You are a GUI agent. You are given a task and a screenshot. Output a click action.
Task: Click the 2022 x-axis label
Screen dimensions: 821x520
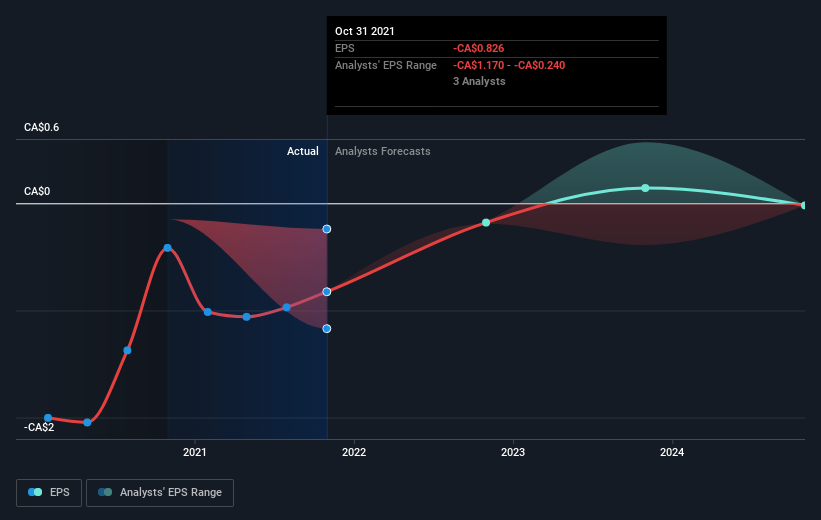tap(354, 452)
